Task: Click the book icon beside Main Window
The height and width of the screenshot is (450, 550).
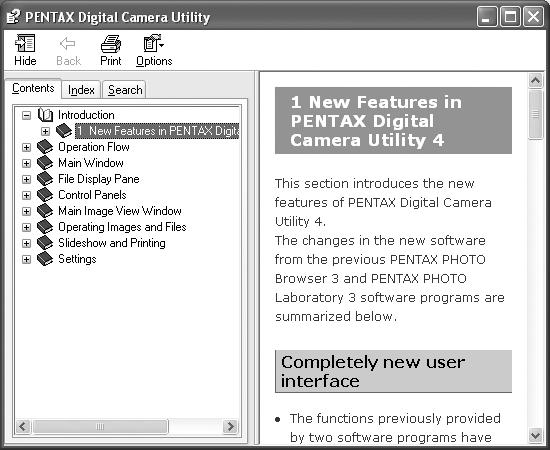Action: click(x=45, y=163)
